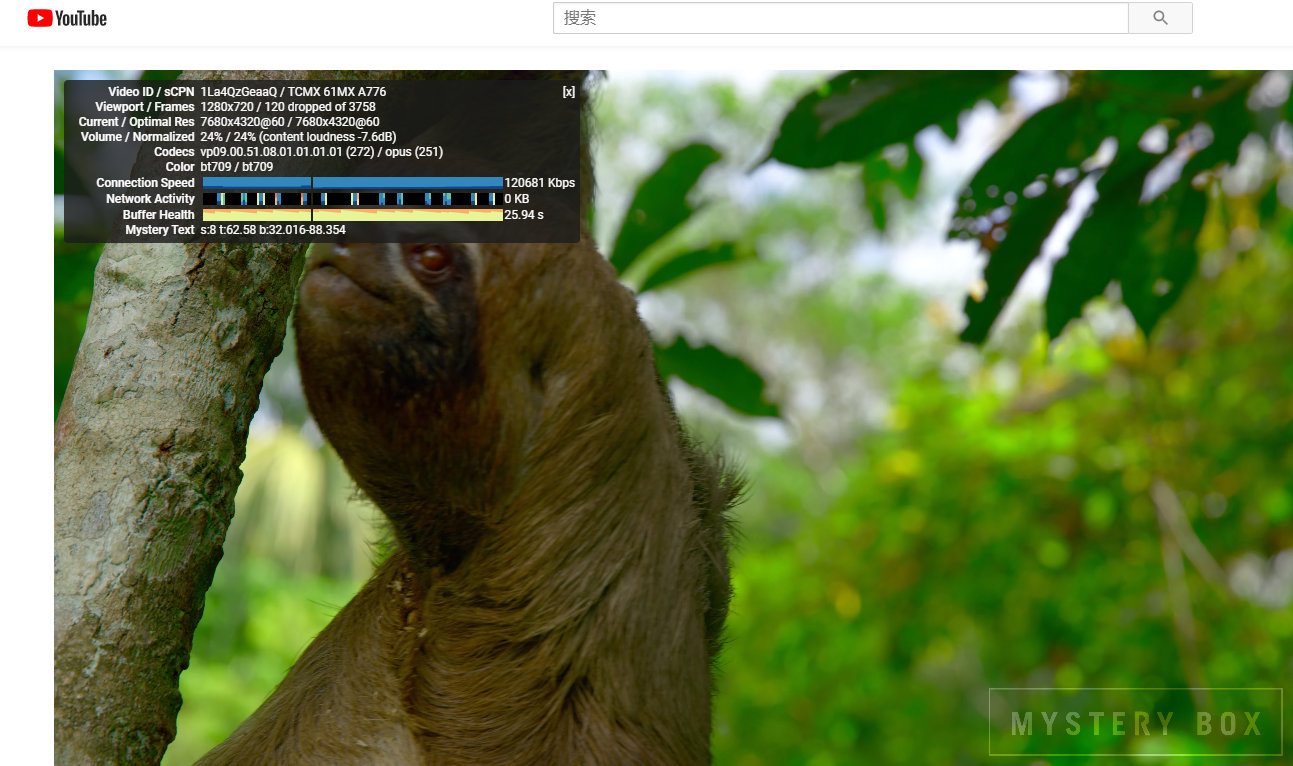Click the Buffer Health graph bar

[352, 215]
